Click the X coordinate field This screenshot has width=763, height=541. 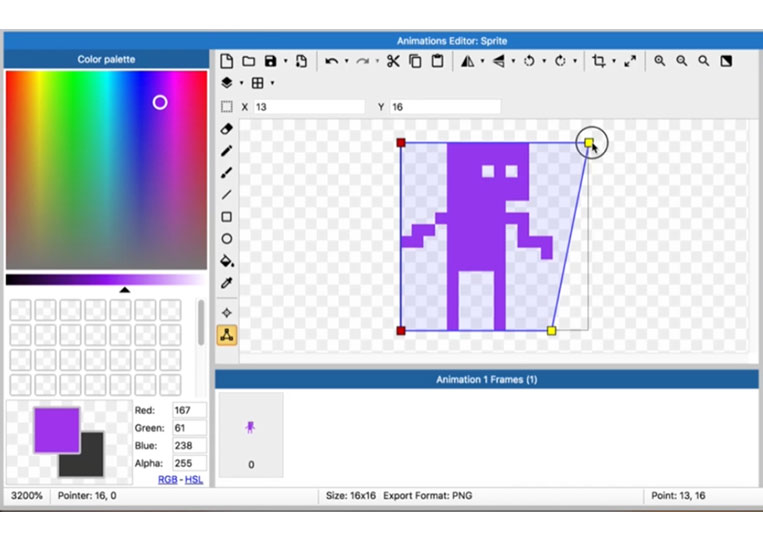(x=309, y=107)
